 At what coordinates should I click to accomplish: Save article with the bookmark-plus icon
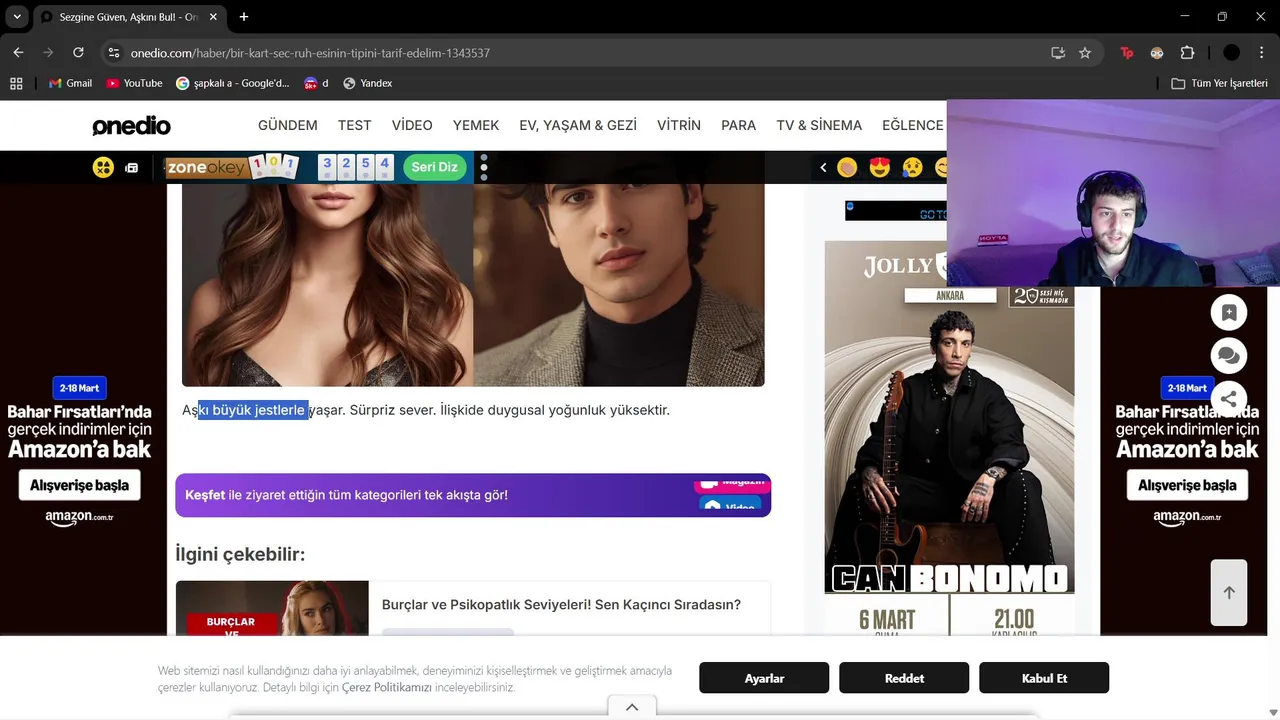click(x=1229, y=312)
